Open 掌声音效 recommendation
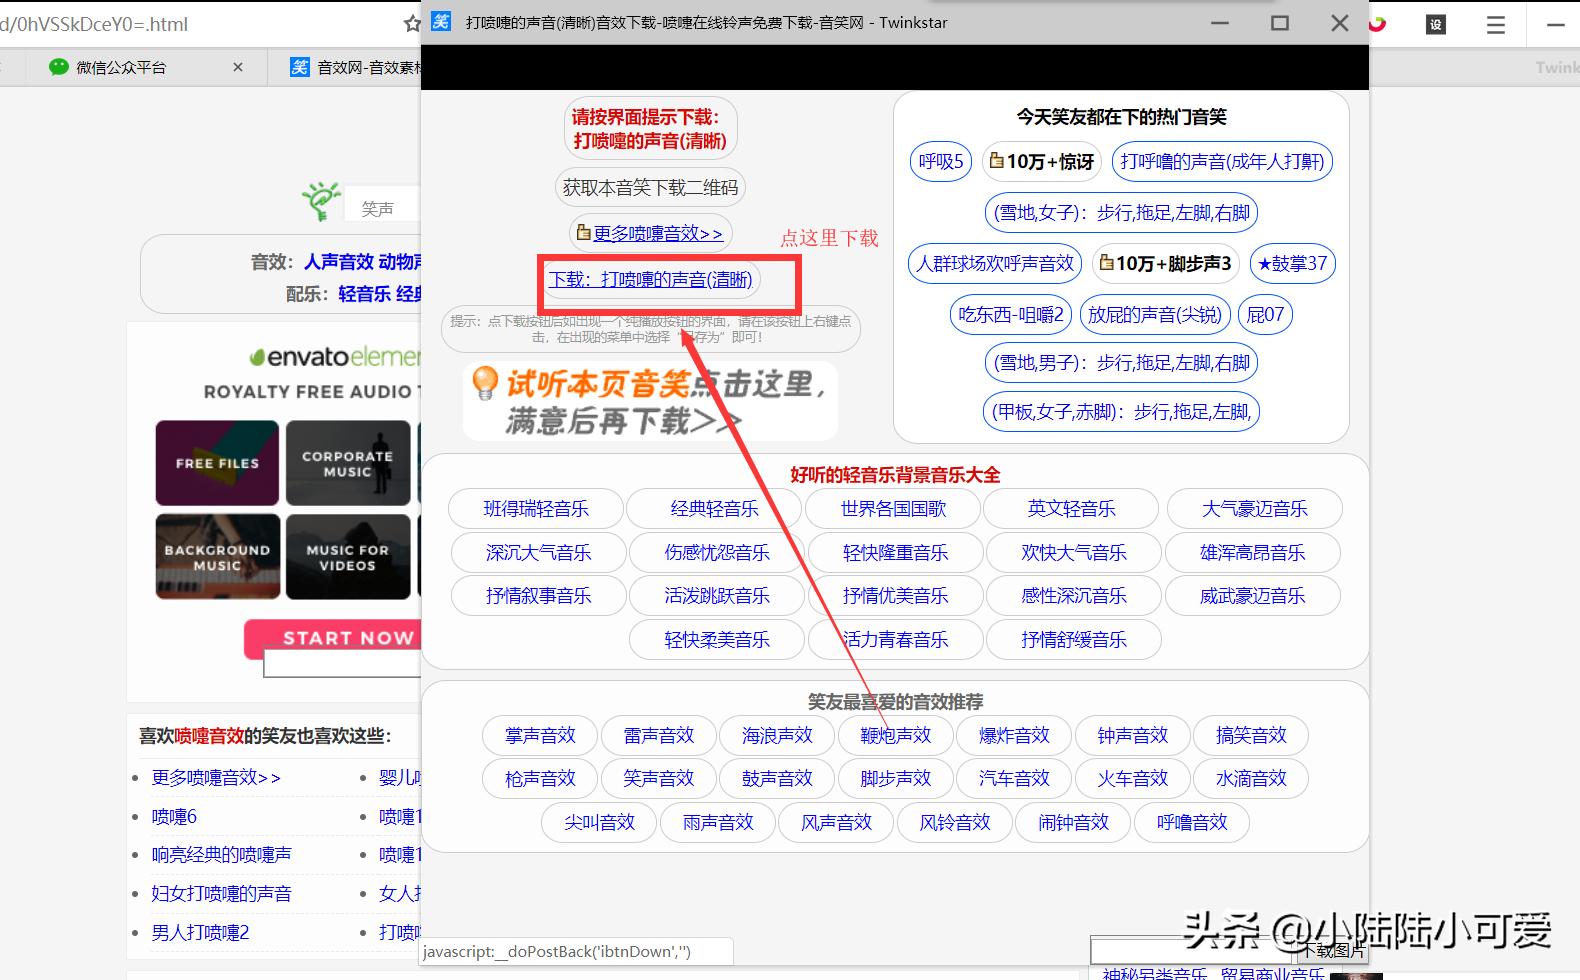1580x980 pixels. 540,736
